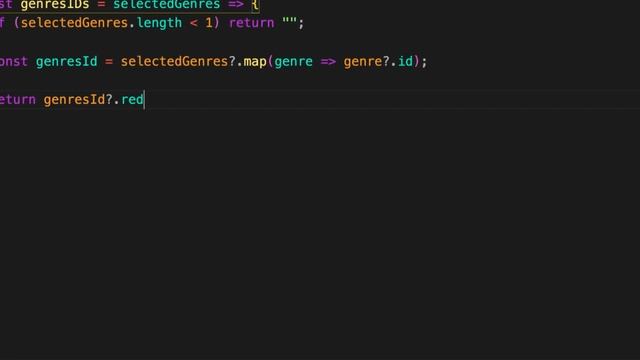Image resolution: width=640 pixels, height=360 pixels.
Task: Click the 'length' property in the if line
Action: point(159,23)
